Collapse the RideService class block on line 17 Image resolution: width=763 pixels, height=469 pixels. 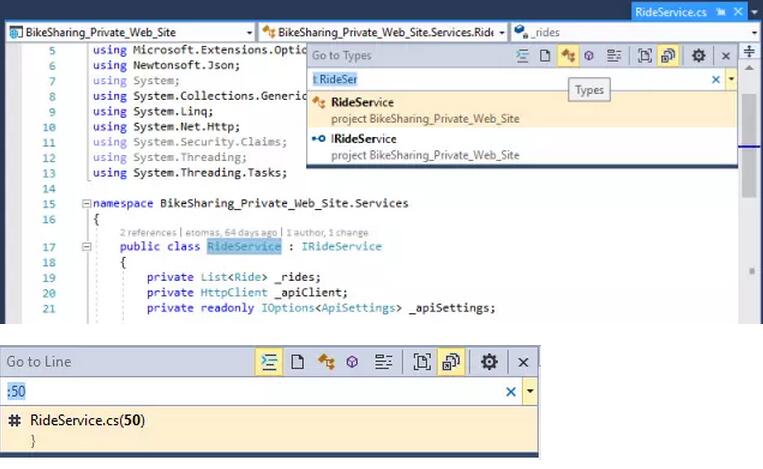[x=86, y=247]
